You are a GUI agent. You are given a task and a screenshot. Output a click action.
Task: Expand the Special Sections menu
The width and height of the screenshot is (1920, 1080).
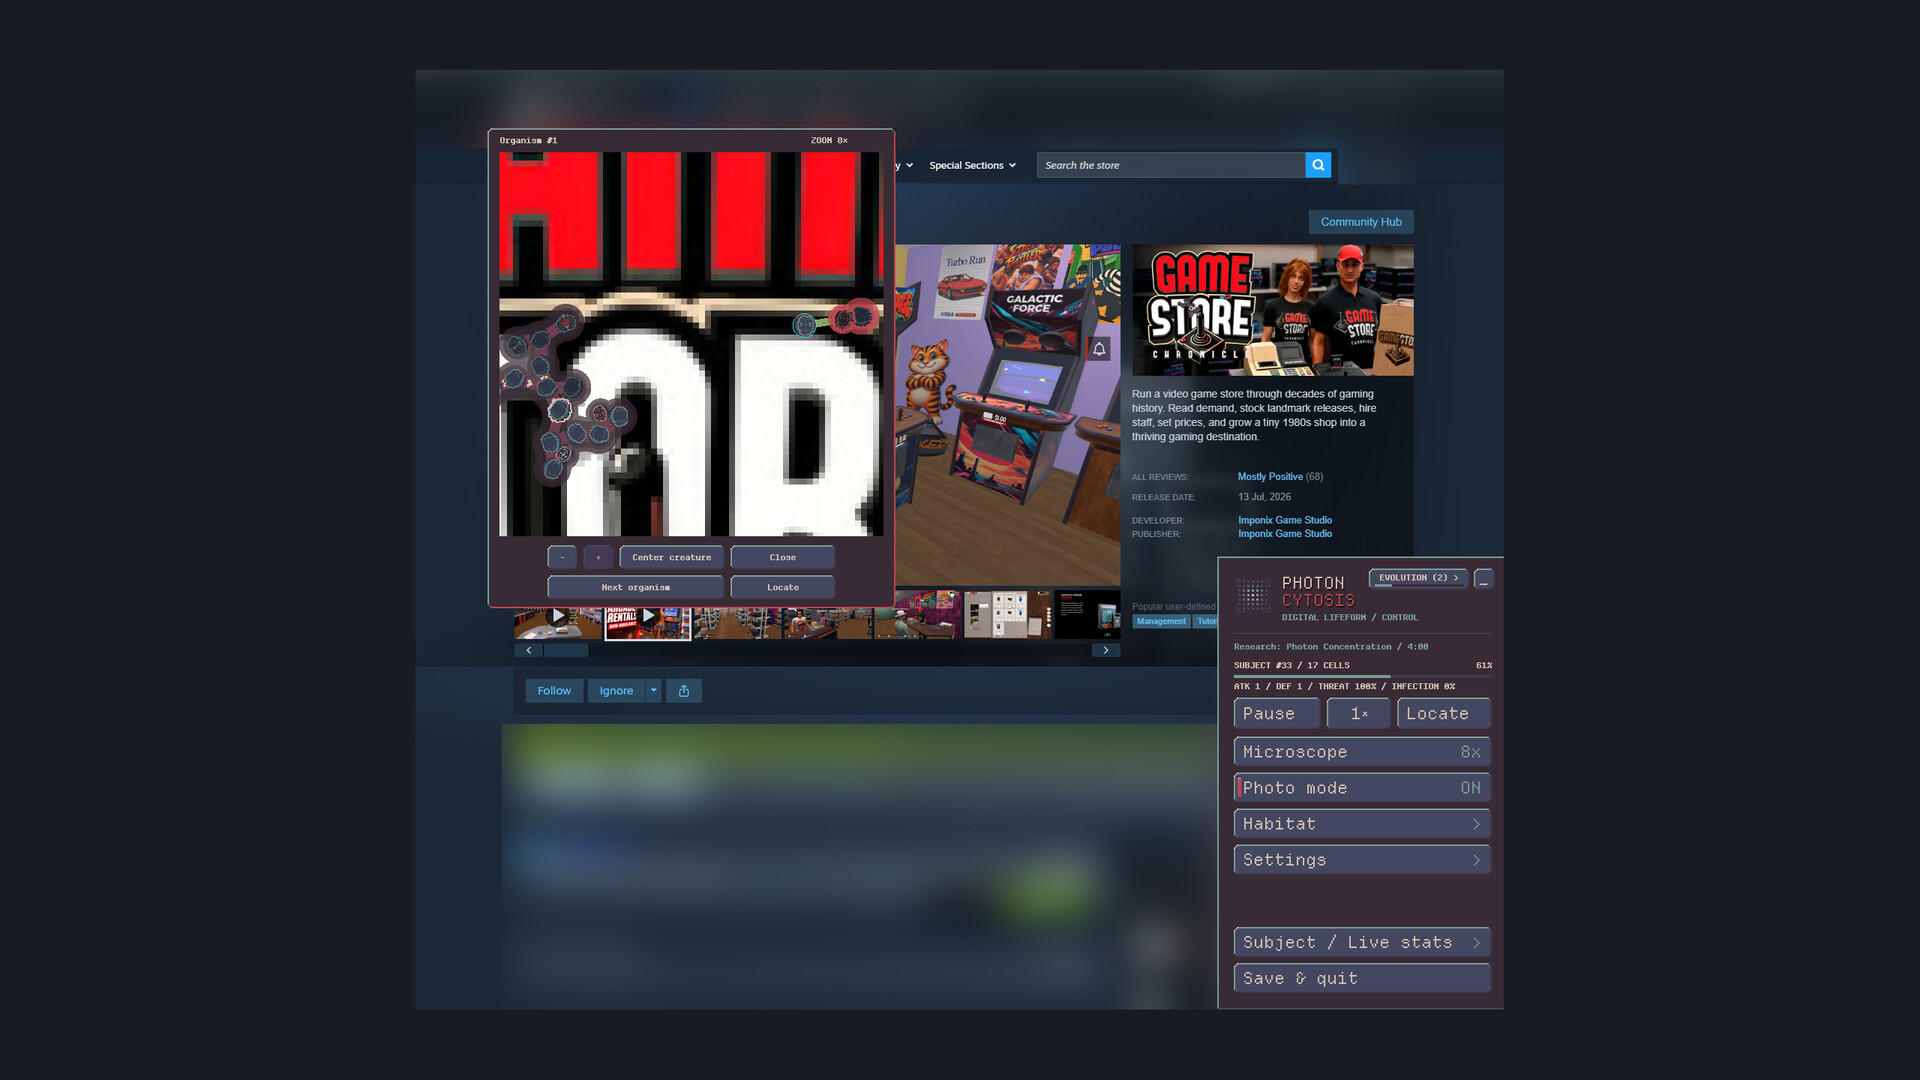click(972, 166)
